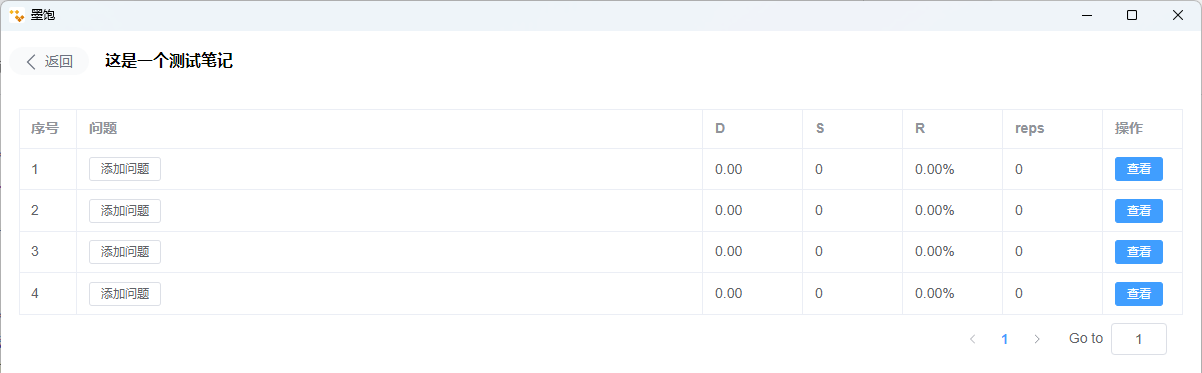This screenshot has width=1202, height=373.
Task: Go to next page with right arrow
Action: [1037, 339]
